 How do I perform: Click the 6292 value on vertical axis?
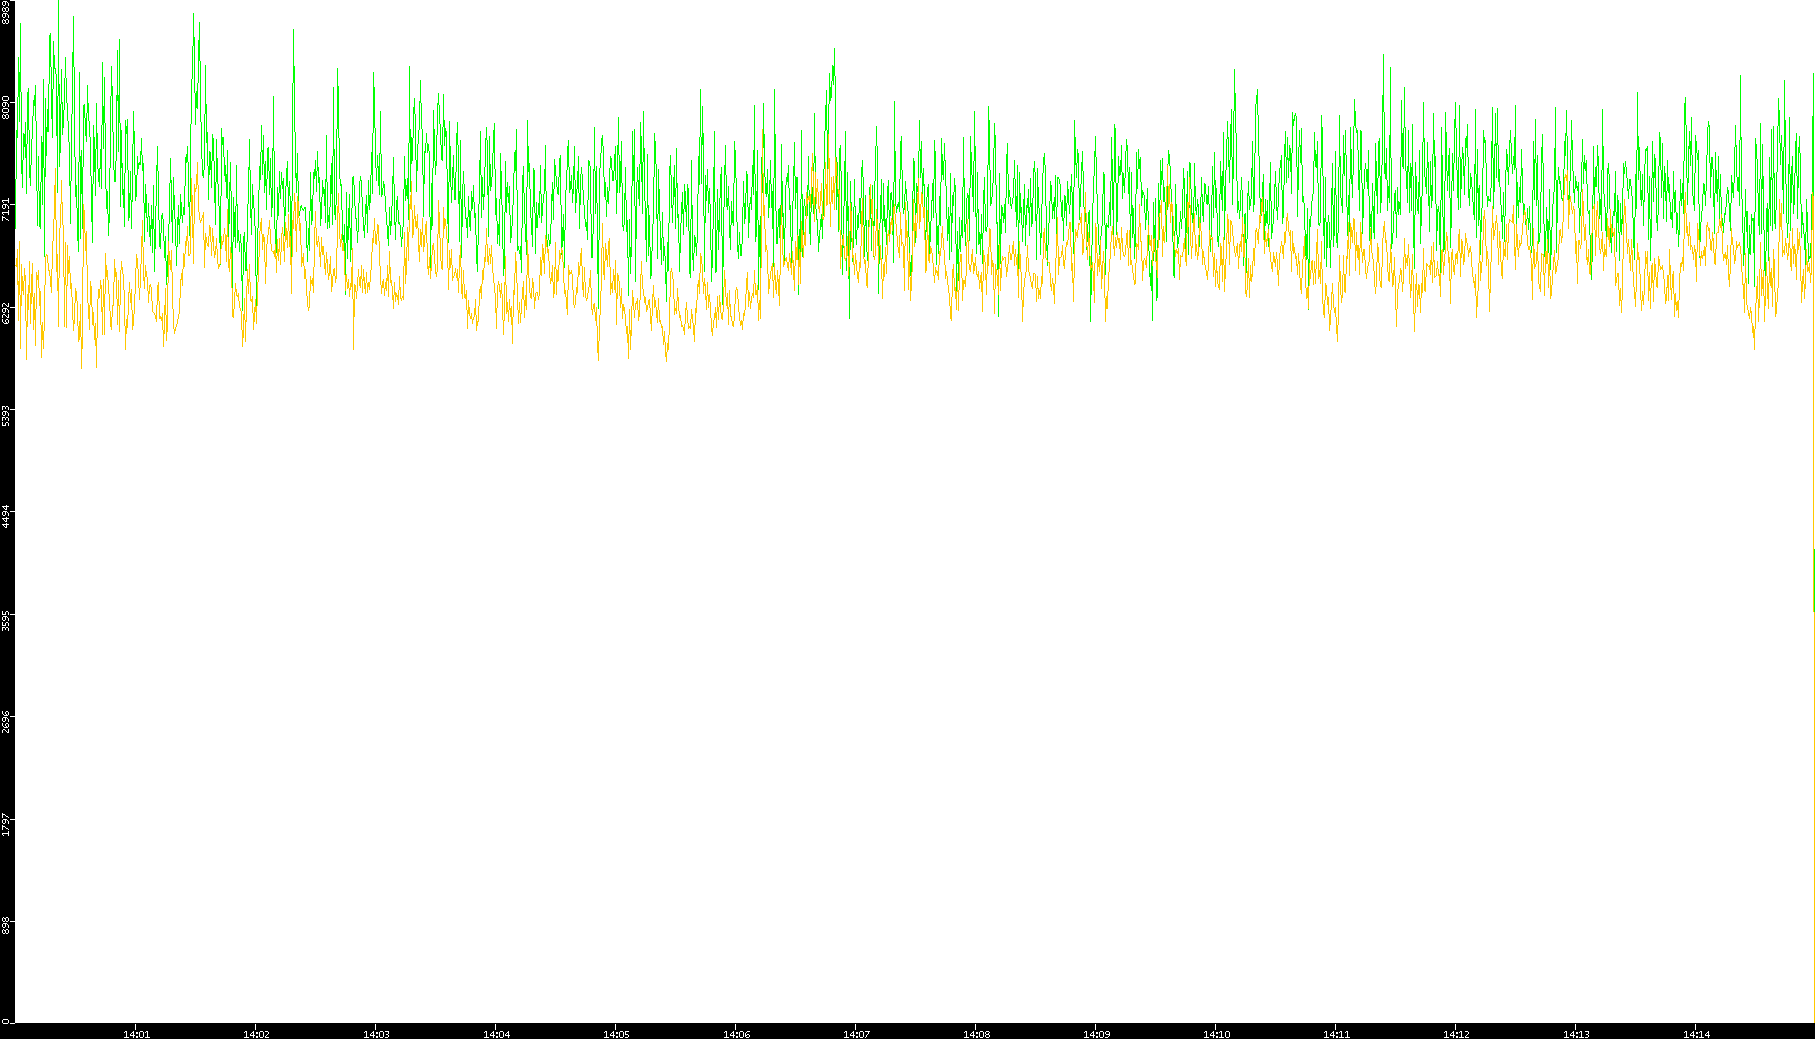[7, 312]
